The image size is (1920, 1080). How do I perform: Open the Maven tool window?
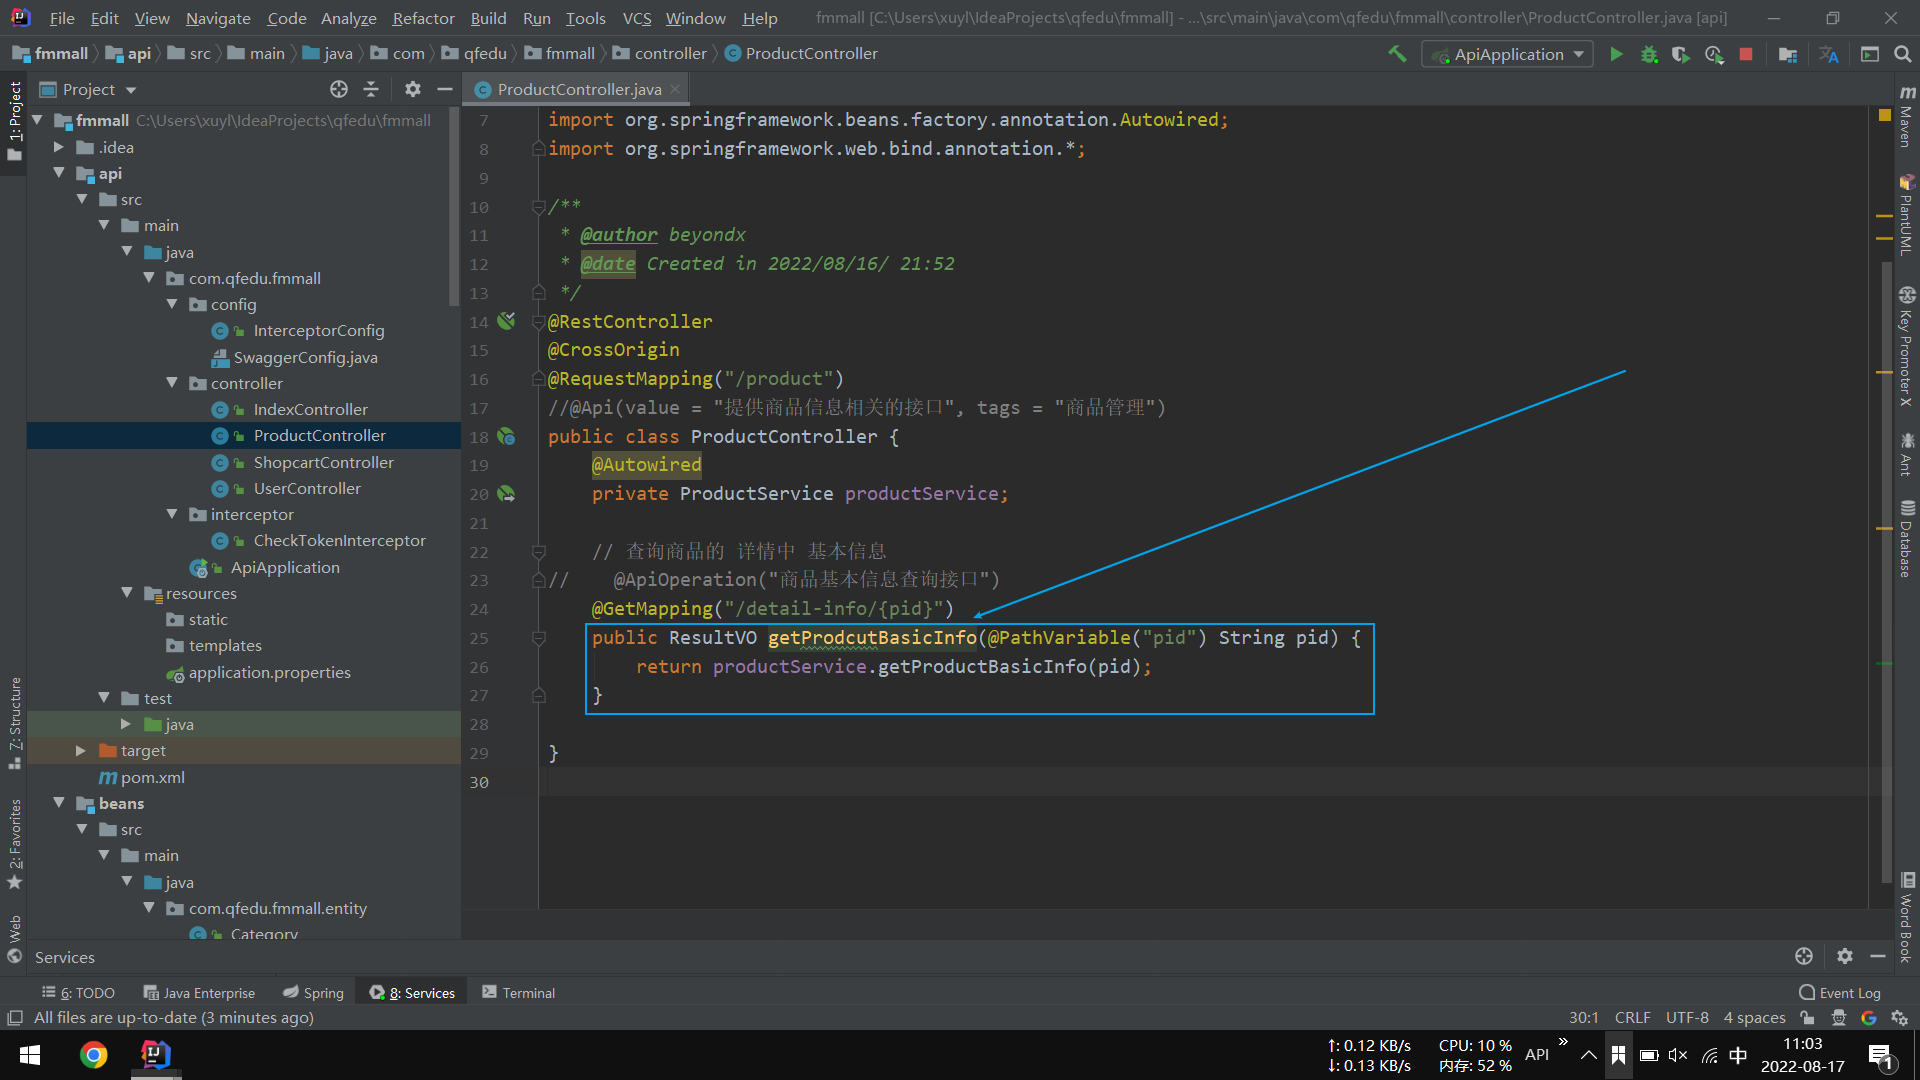coord(1906,116)
